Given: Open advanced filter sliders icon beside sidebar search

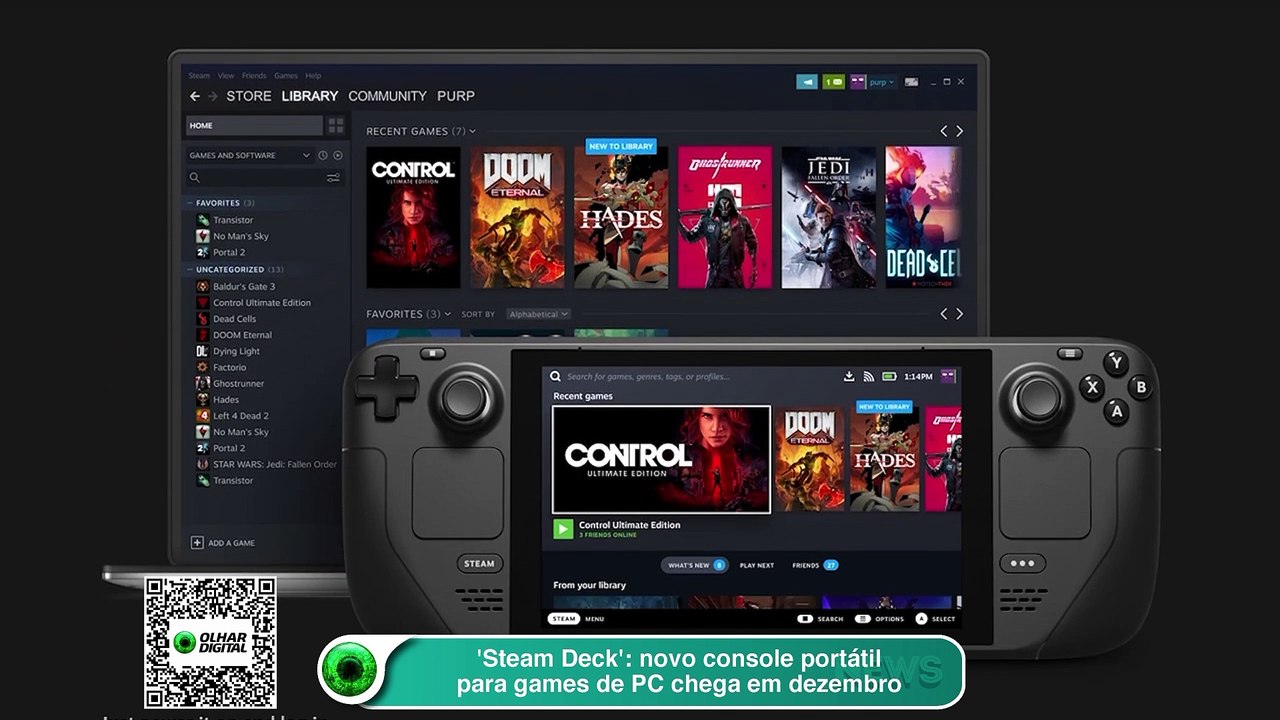Looking at the screenshot, I should pos(333,178).
